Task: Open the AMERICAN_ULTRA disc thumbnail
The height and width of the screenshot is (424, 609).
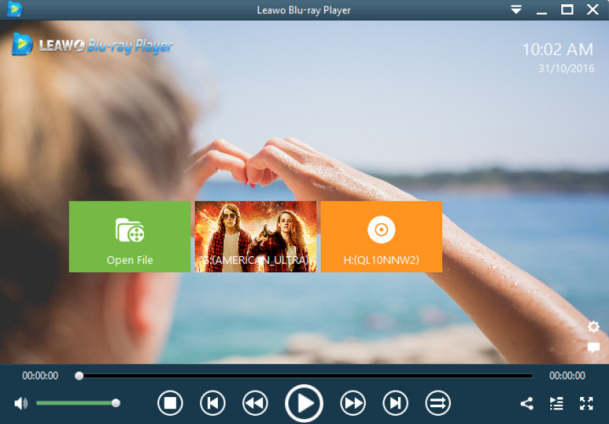Action: [x=256, y=236]
